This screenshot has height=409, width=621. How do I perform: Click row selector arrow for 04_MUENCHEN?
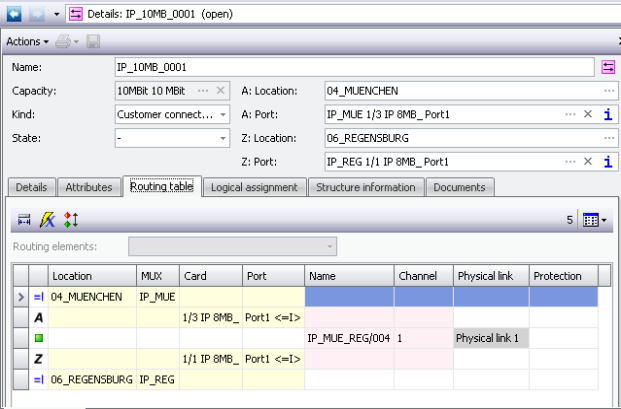tap(21, 297)
